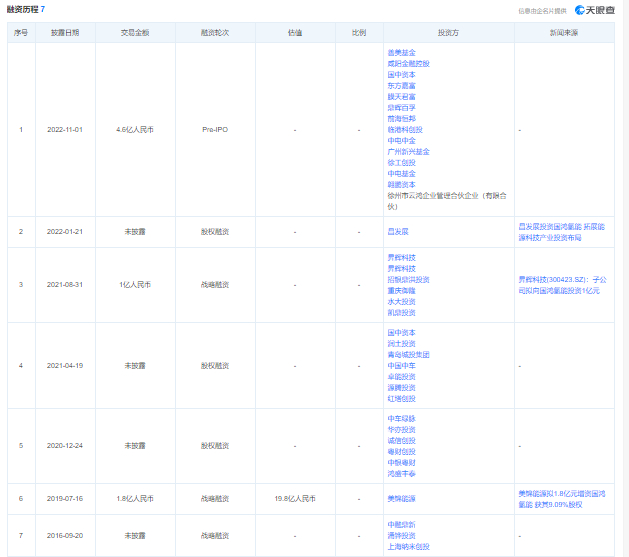Click the date cell 2020-12-24
Image resolution: width=629 pixels, height=557 pixels.
[65, 446]
